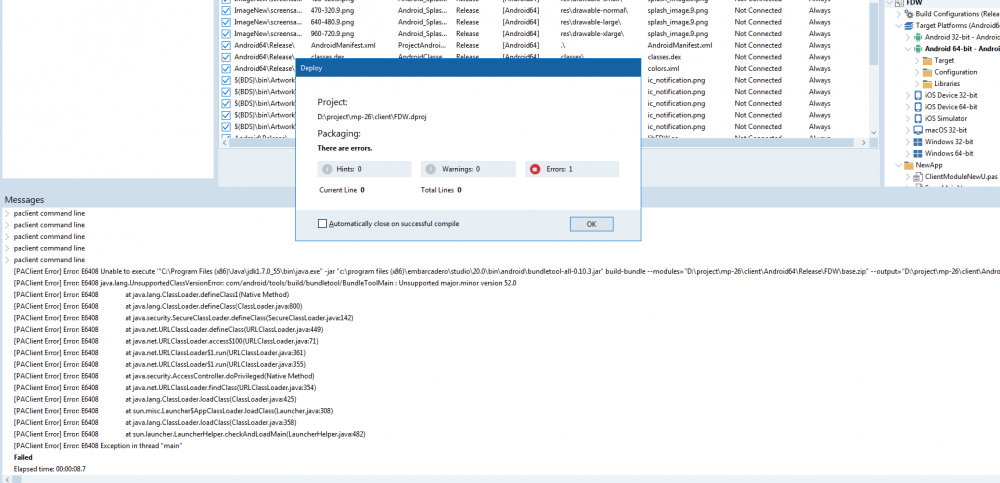This screenshot has width=1000, height=483.
Task: Click the Warnings icon in Deploy dialog
Action: click(x=432, y=169)
